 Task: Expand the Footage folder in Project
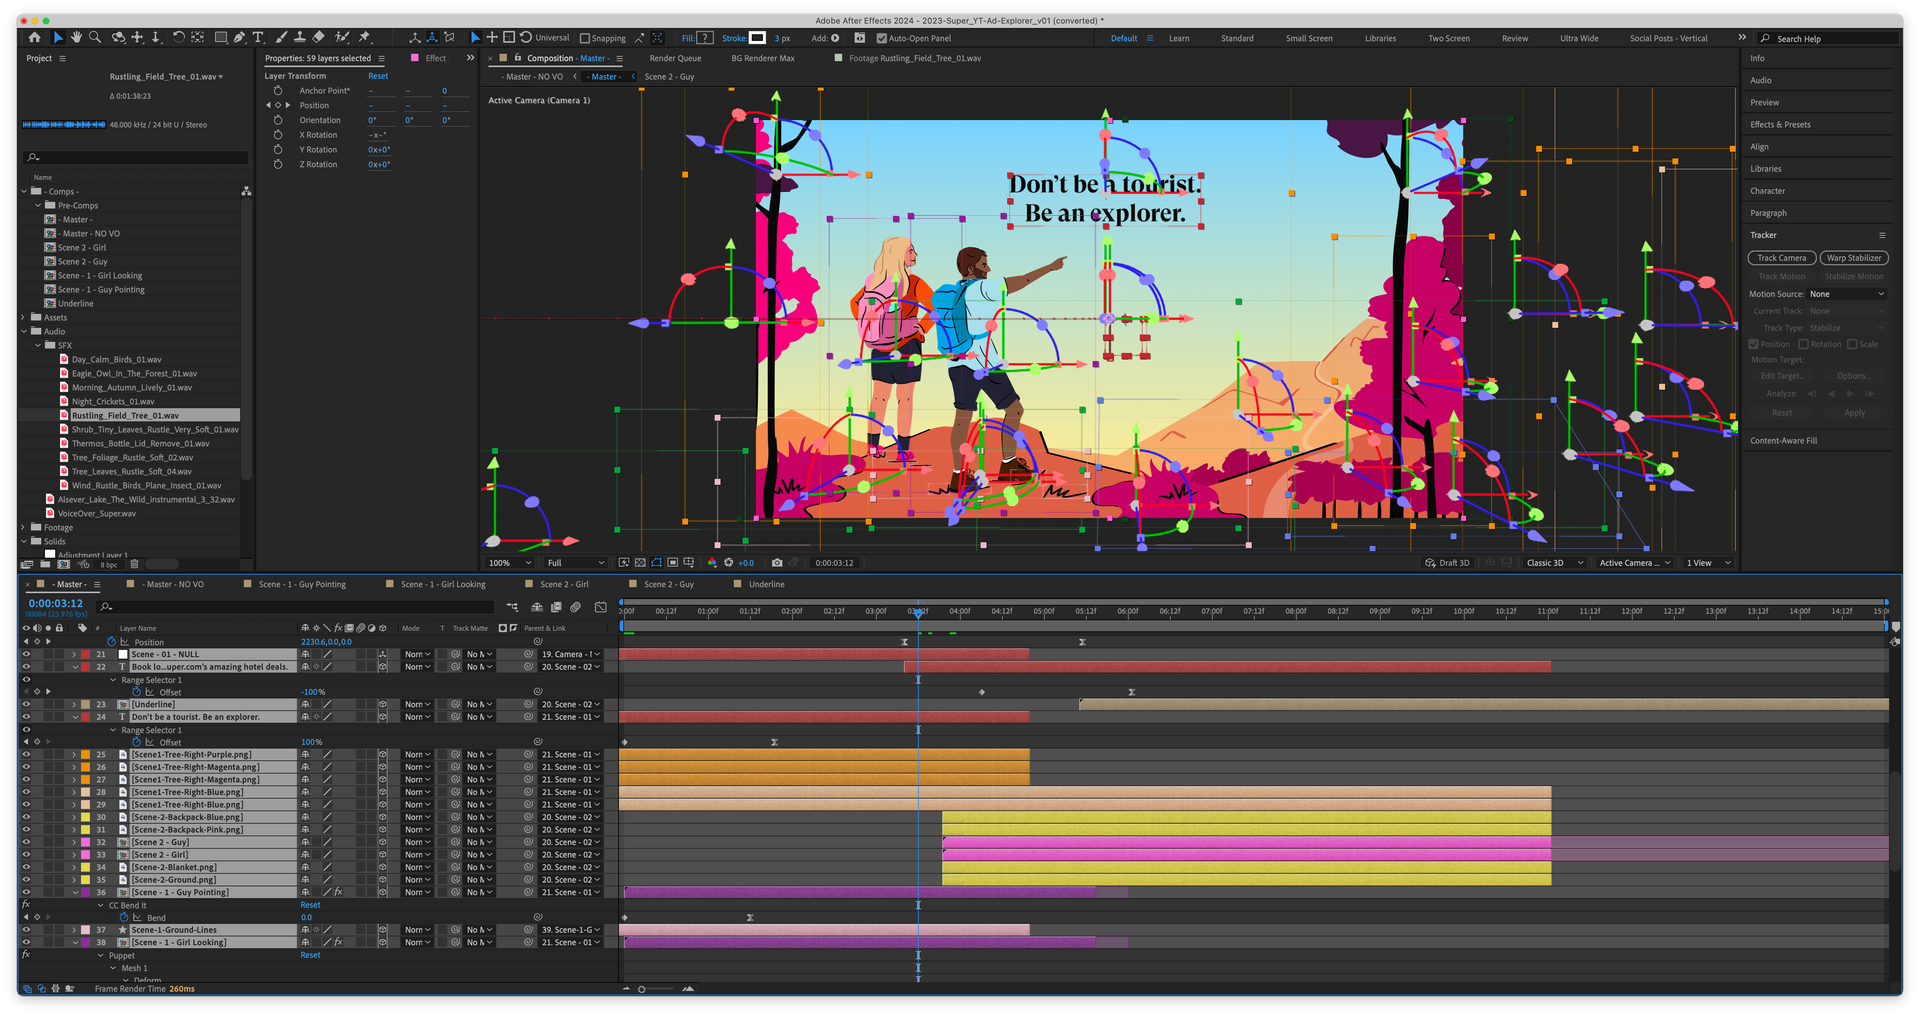[x=24, y=528]
